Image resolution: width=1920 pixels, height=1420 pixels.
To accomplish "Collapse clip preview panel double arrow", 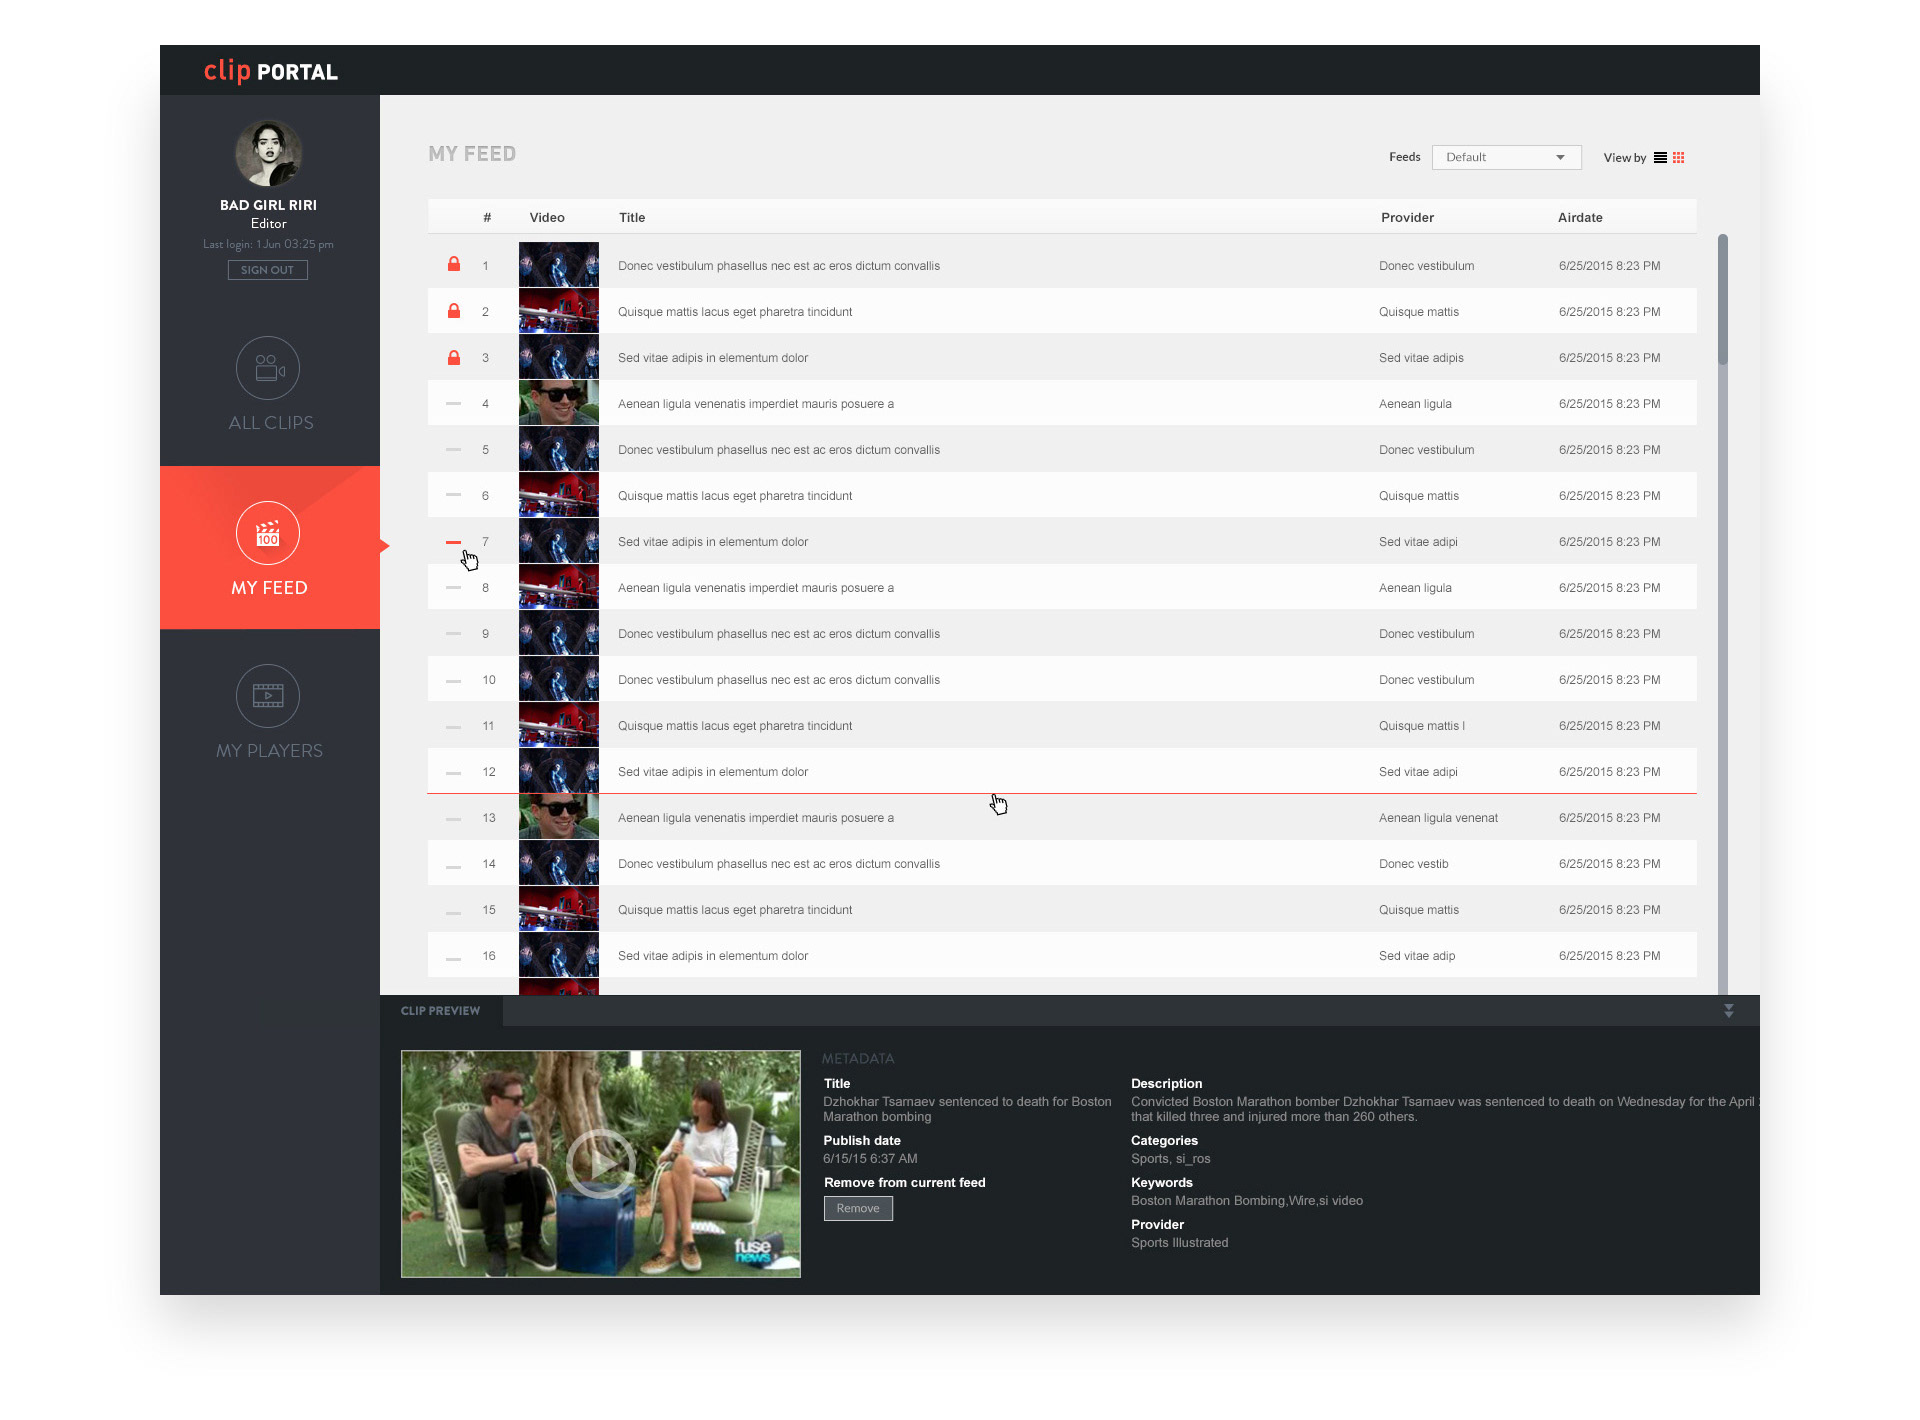I will (1729, 1011).
